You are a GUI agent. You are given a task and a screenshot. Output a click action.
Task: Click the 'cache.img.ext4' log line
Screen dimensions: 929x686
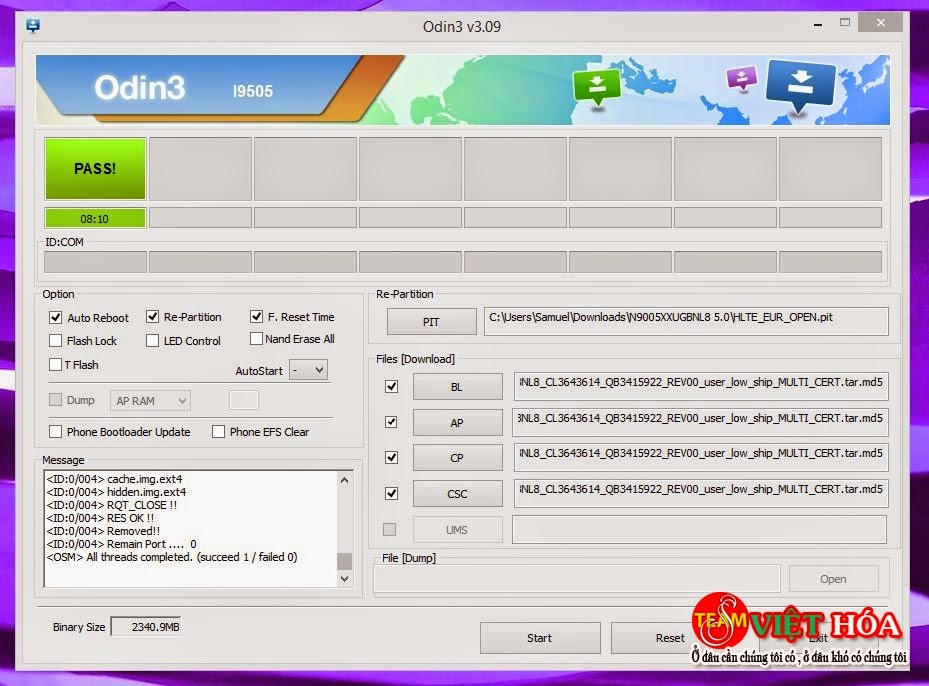point(114,479)
